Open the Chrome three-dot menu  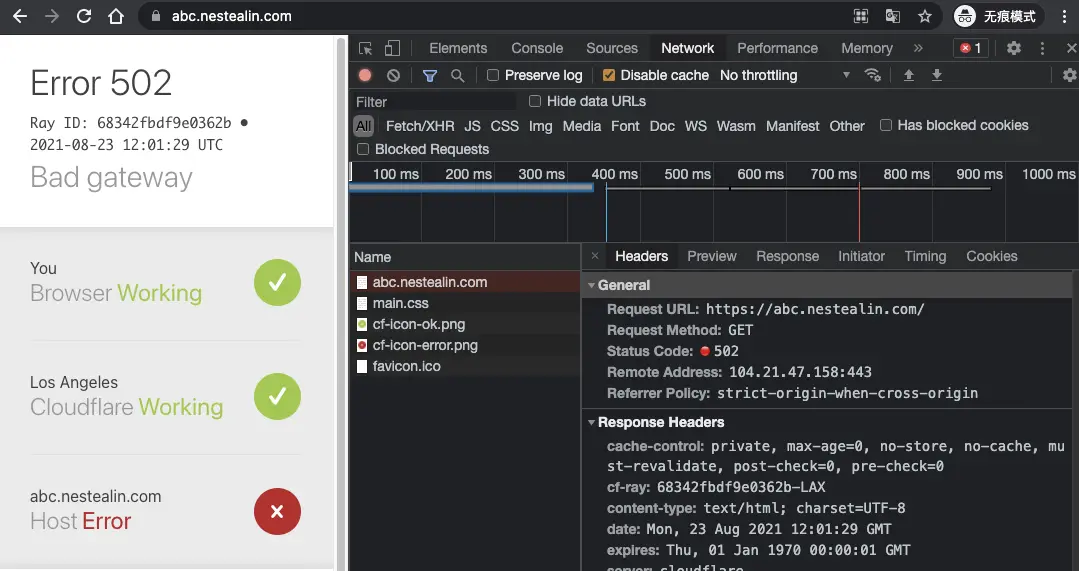tap(1065, 16)
